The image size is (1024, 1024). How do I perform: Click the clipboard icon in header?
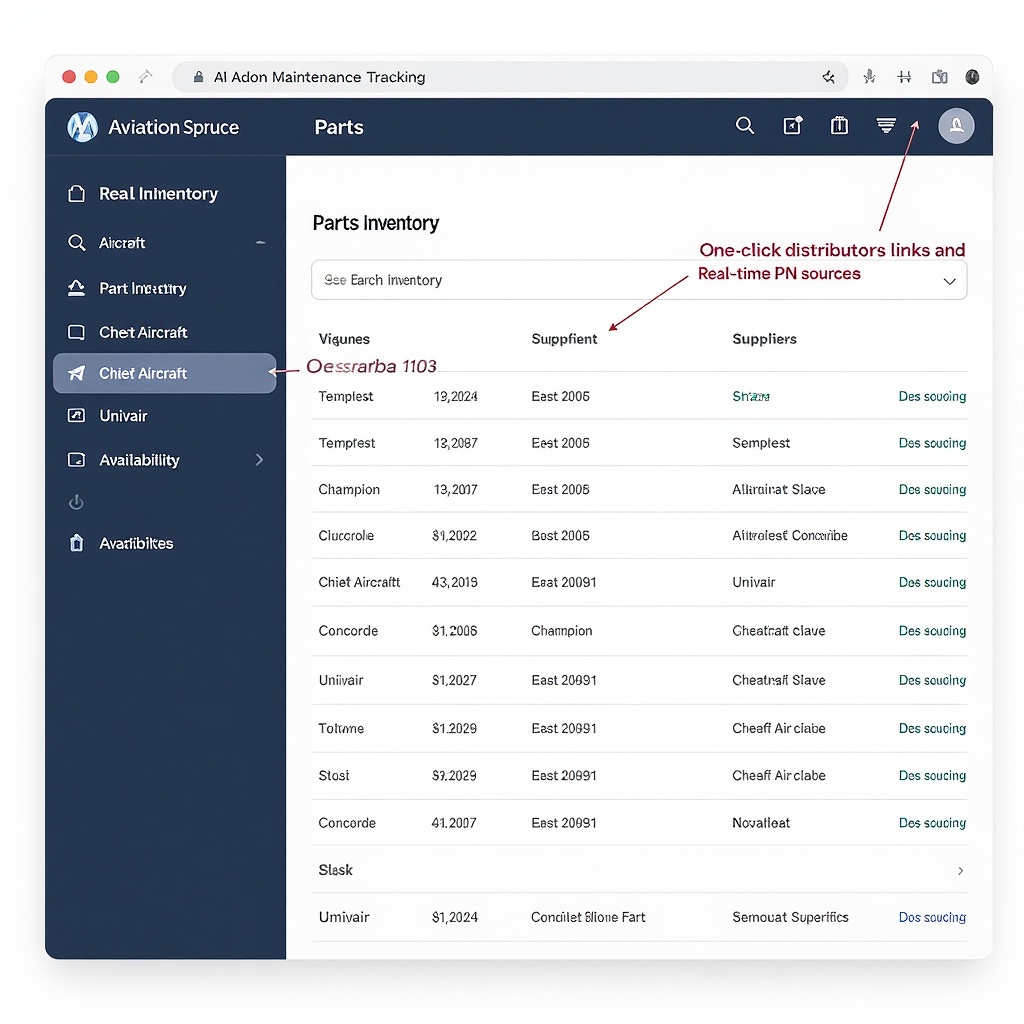pyautogui.click(x=839, y=125)
